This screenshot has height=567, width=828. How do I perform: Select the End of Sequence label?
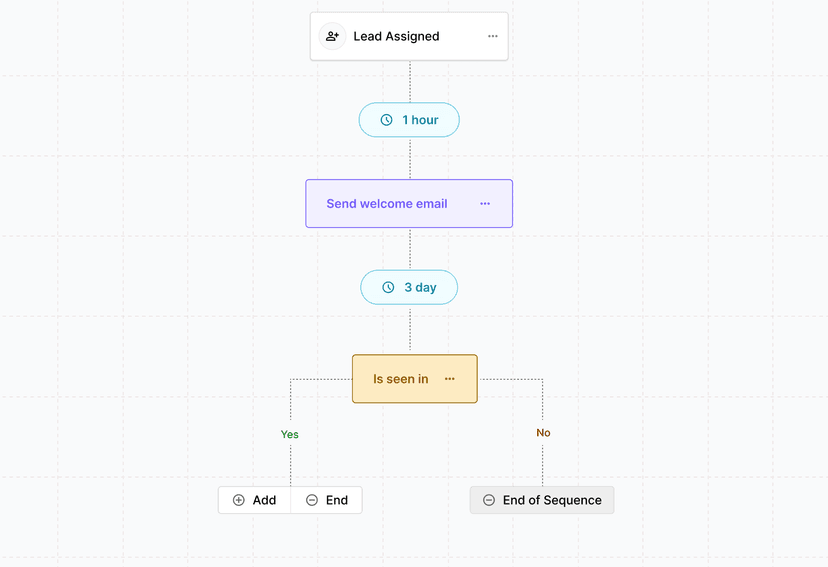pyautogui.click(x=552, y=500)
